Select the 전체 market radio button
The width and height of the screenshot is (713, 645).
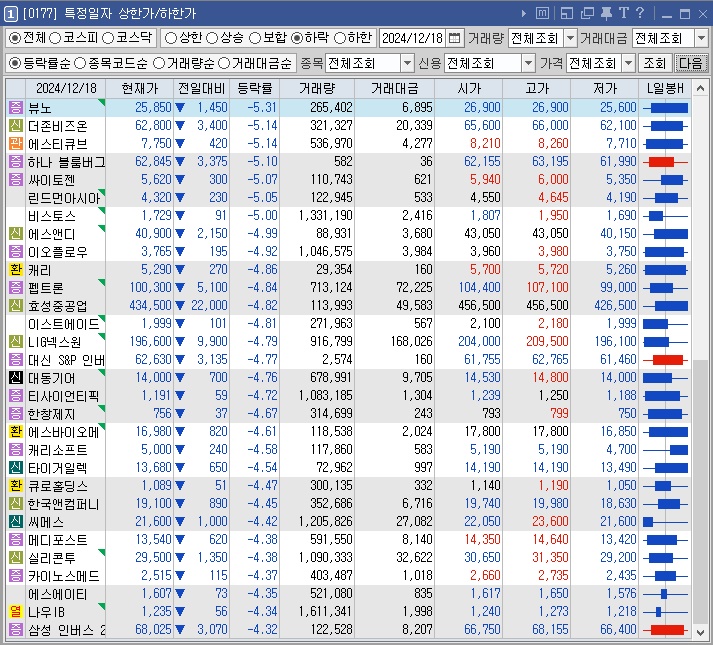(x=15, y=38)
